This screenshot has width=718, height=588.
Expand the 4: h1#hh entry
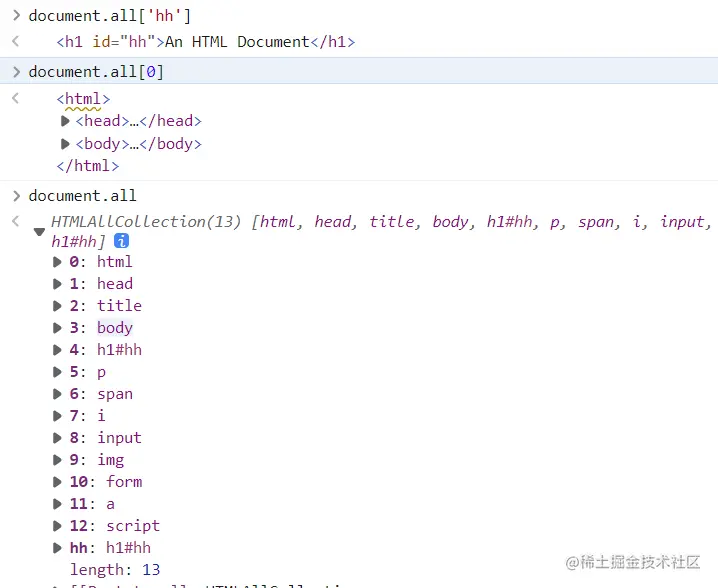[x=57, y=350]
